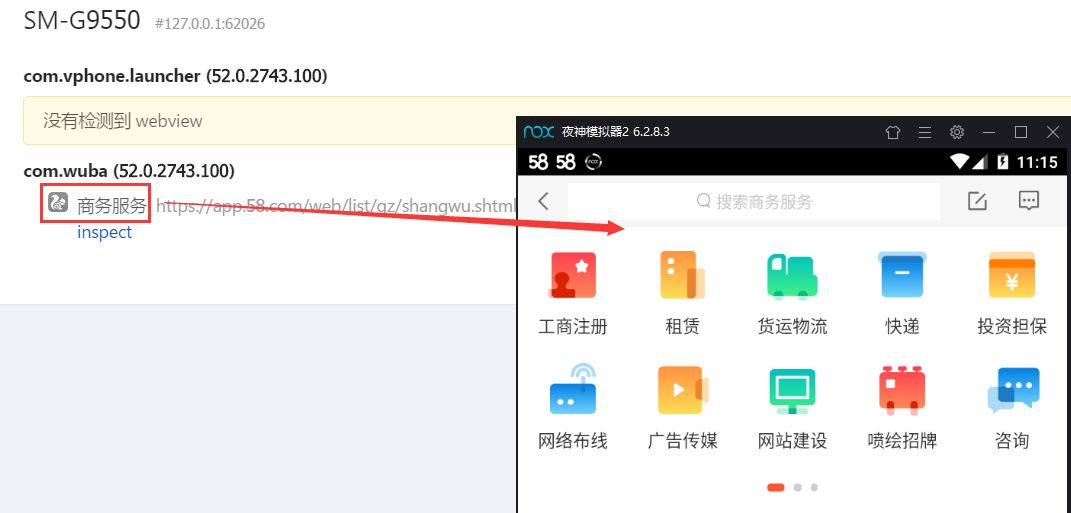Viewport: 1071px width, 513px height.
Task: Click the Nox skin shirt icon
Action: (x=893, y=132)
